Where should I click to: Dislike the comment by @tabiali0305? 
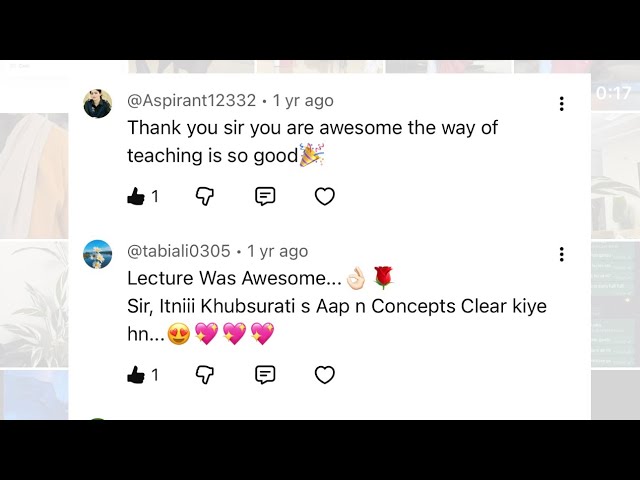click(204, 375)
